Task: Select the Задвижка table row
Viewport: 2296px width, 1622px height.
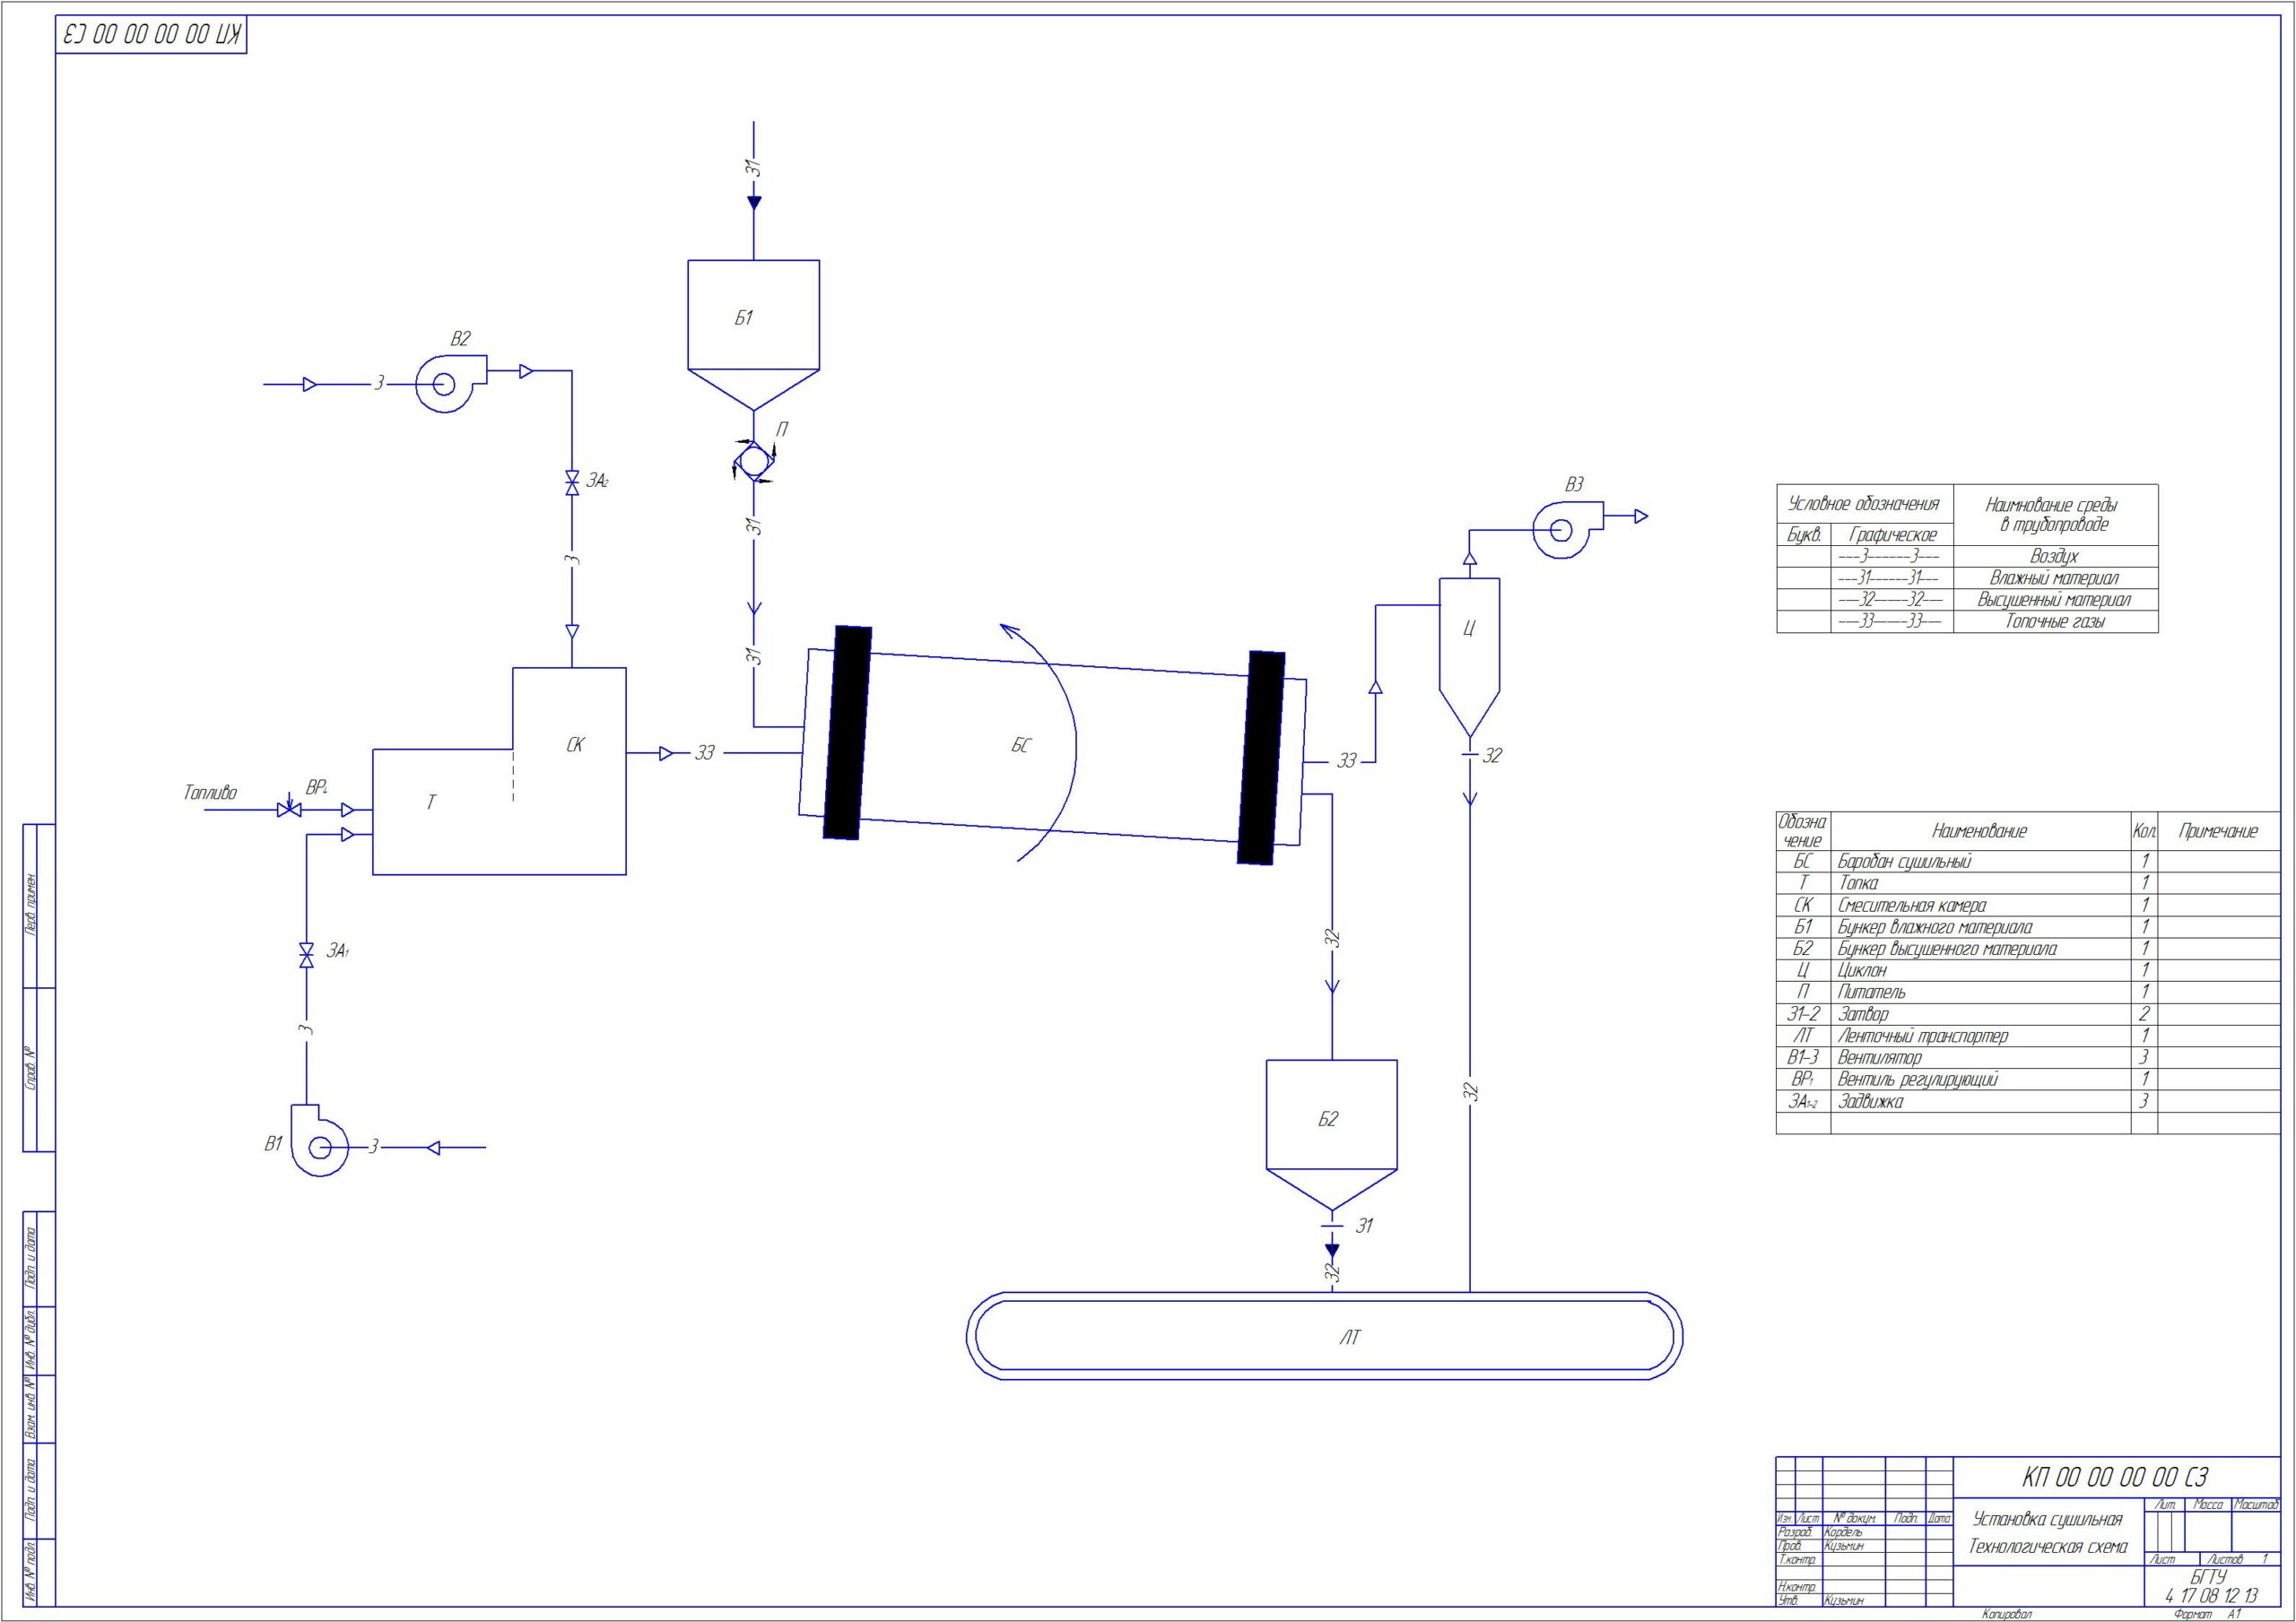Action: (2028, 1101)
